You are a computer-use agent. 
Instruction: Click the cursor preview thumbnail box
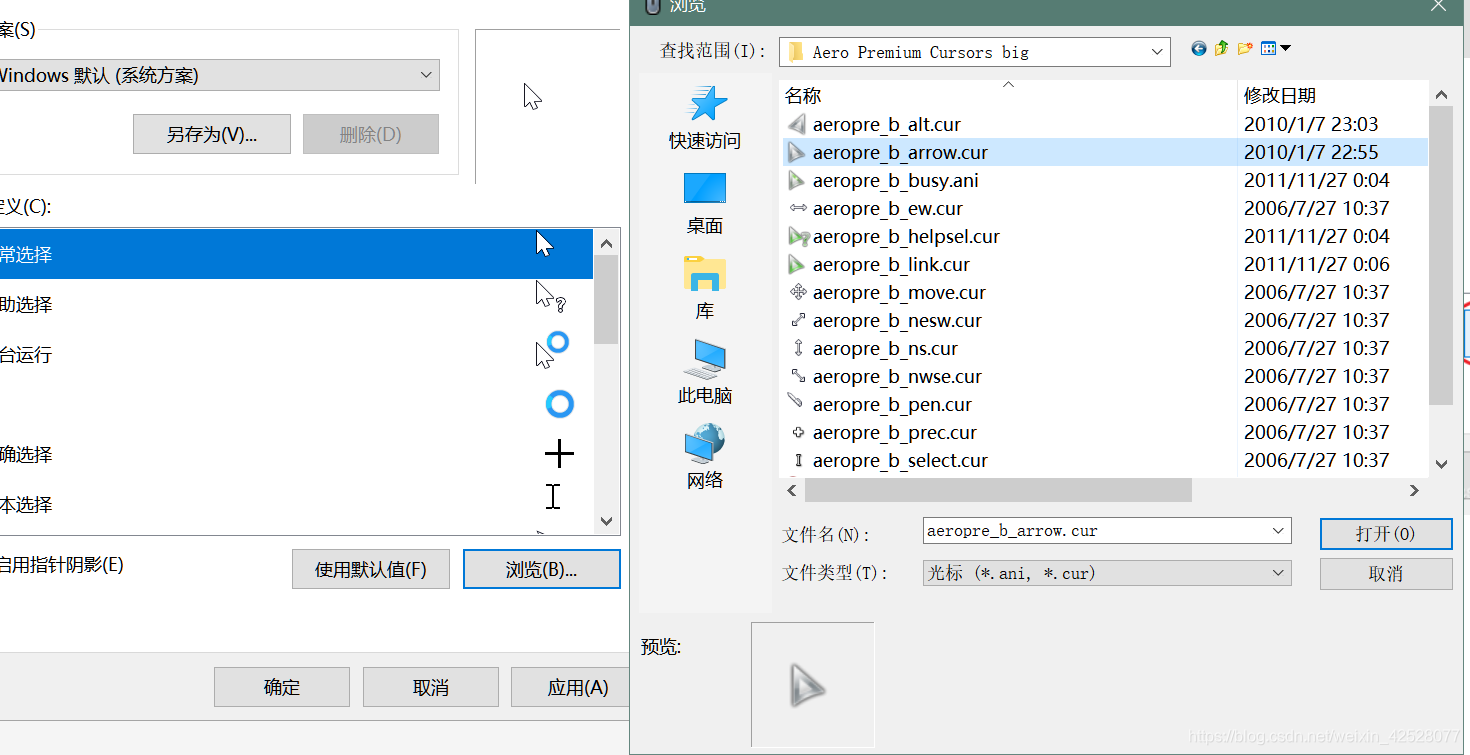pyautogui.click(x=812, y=684)
